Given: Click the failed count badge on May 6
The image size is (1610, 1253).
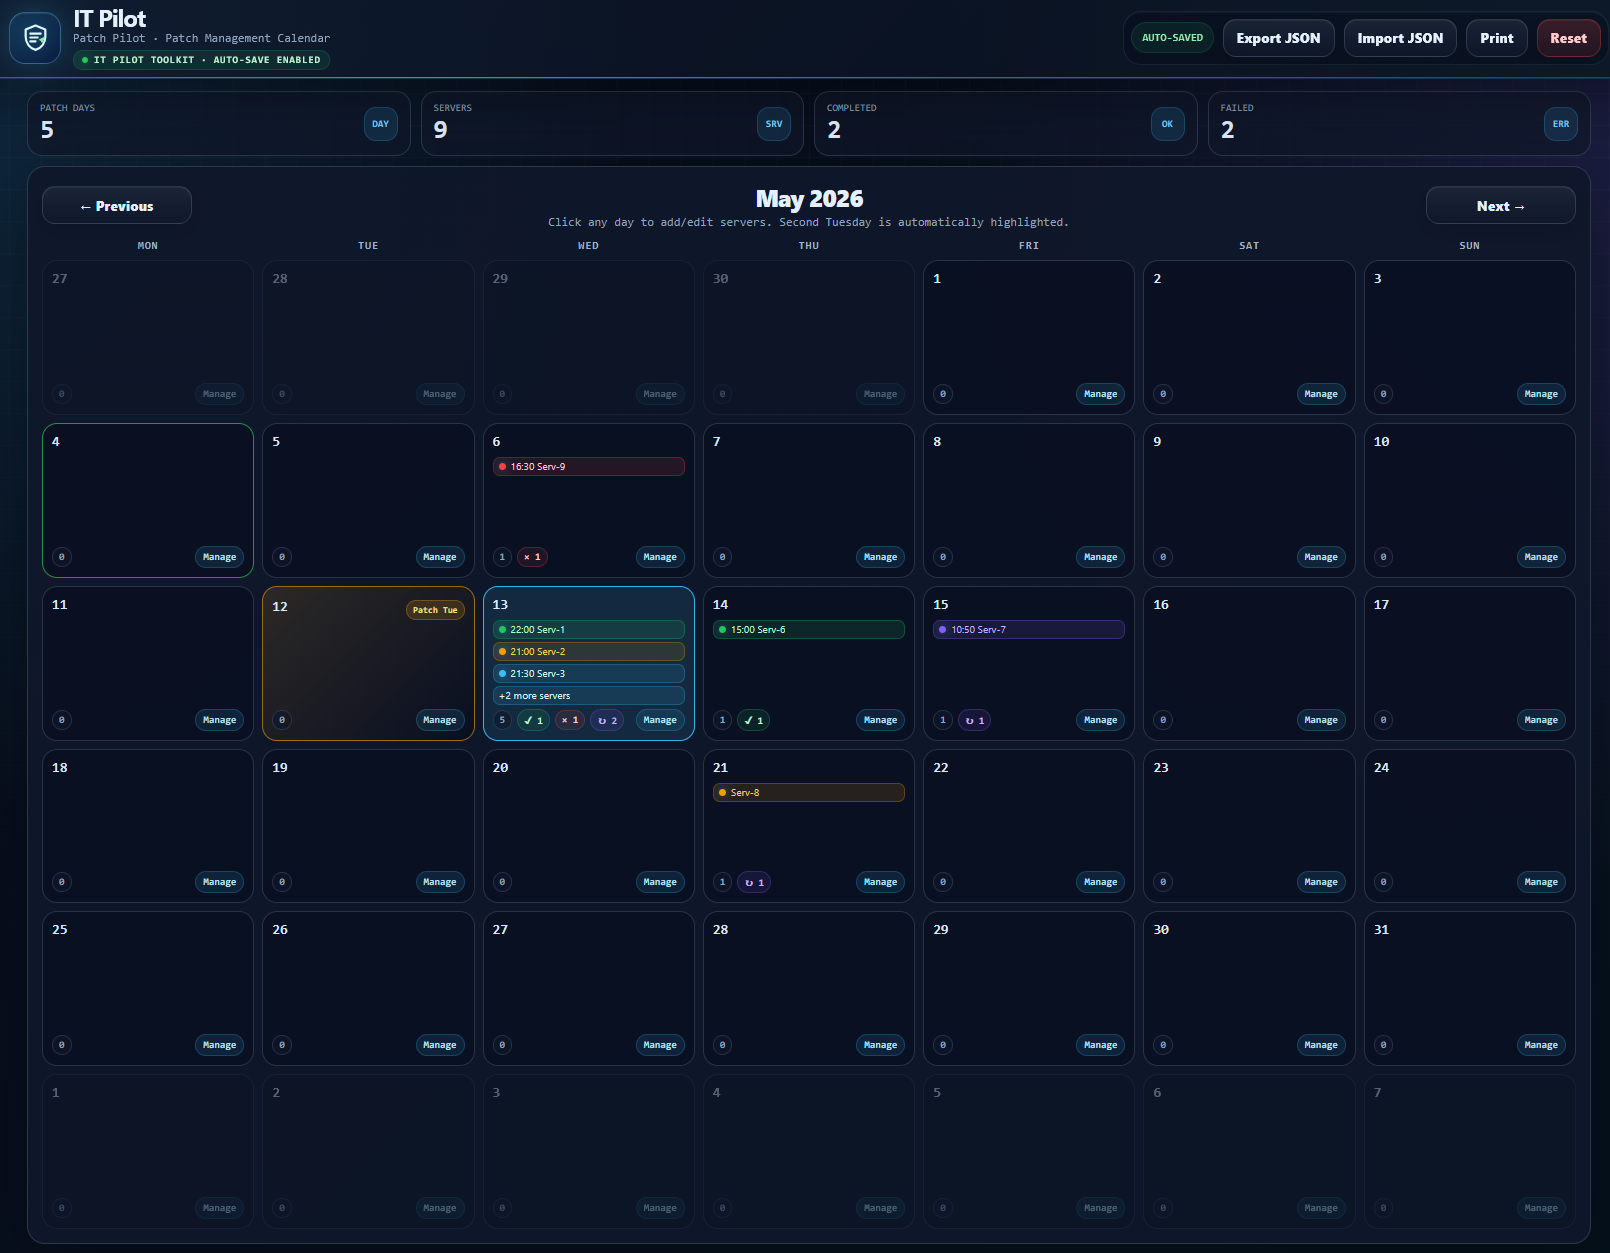Looking at the screenshot, I should tap(532, 557).
